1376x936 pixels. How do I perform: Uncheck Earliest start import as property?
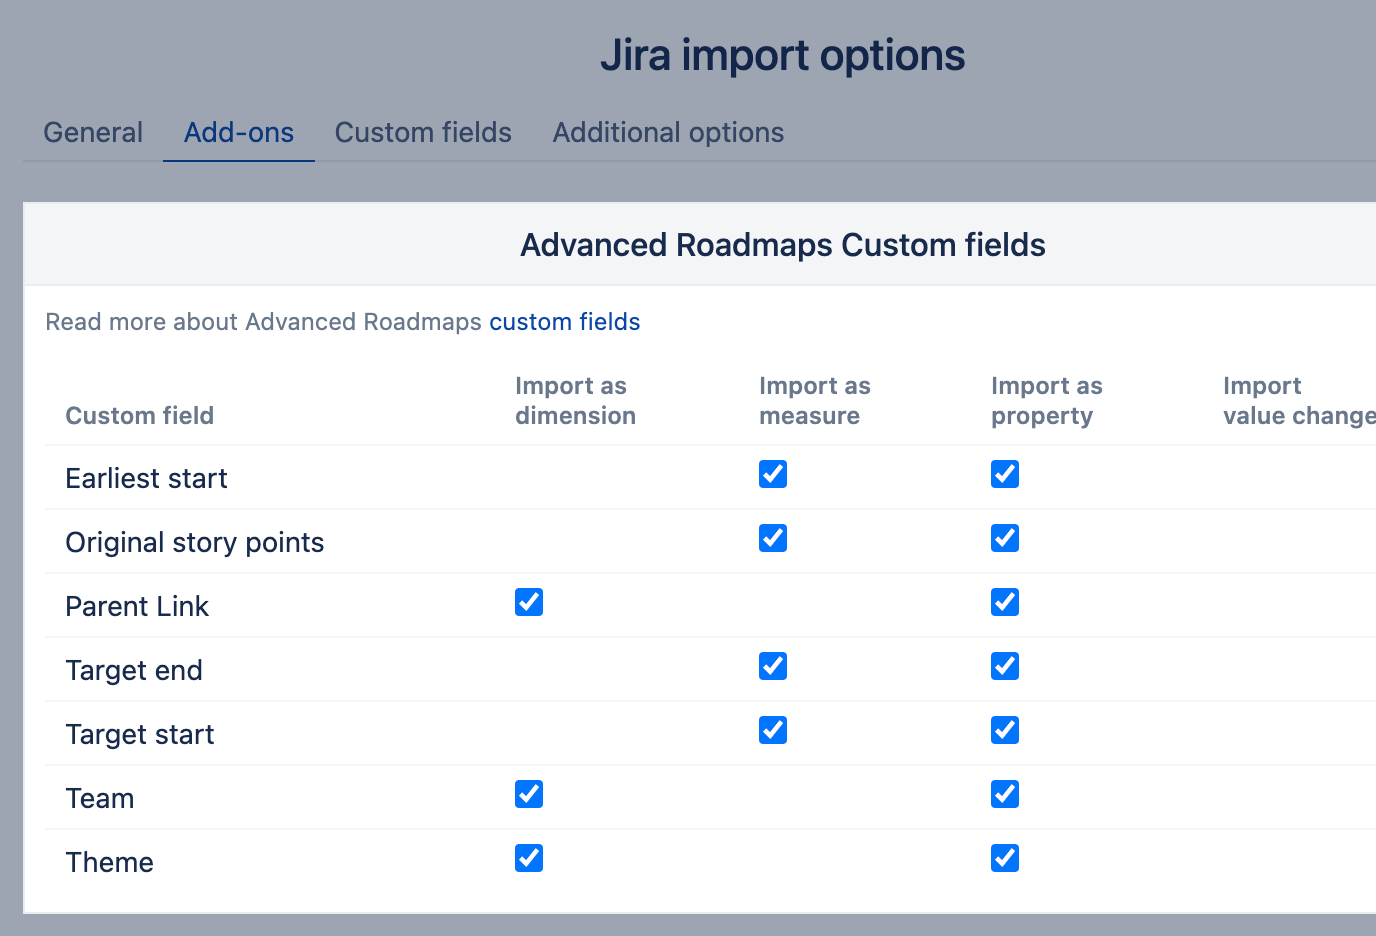click(1005, 474)
